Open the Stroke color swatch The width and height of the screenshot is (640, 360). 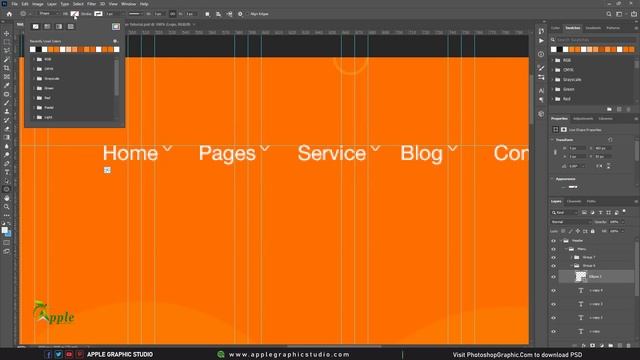coord(98,14)
